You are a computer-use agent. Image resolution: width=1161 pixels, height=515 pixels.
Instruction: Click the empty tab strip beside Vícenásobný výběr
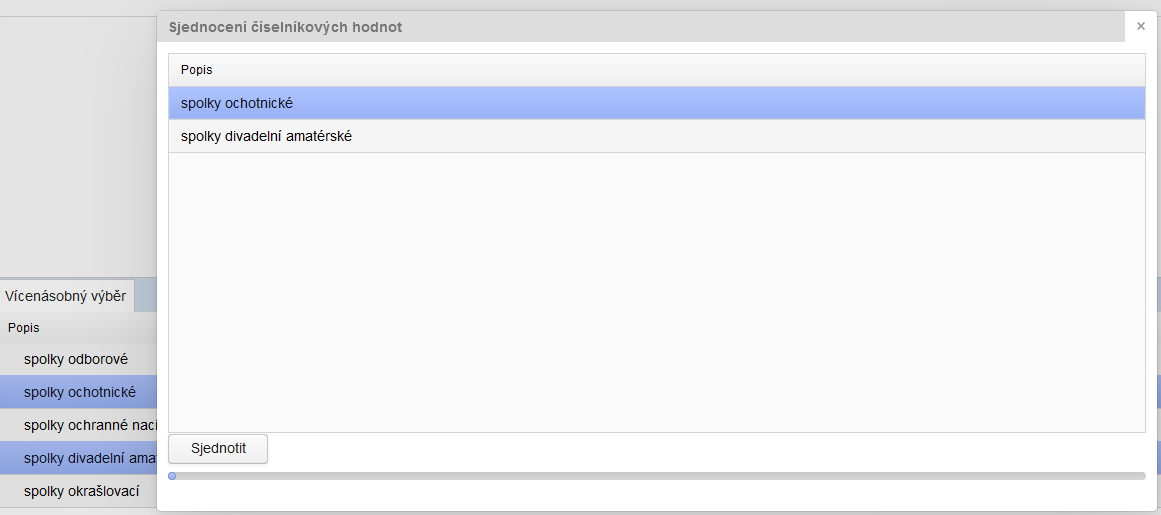coord(146,296)
